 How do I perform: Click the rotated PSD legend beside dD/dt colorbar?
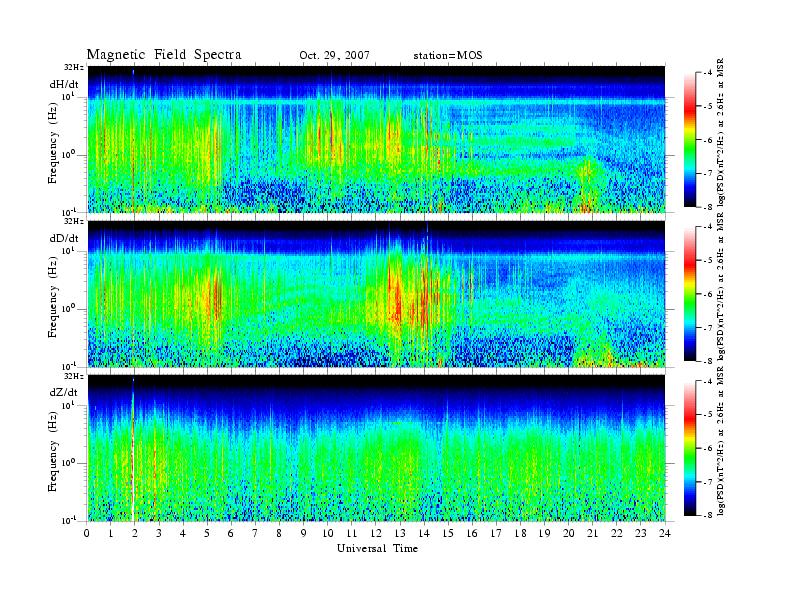pyautogui.click(x=720, y=287)
